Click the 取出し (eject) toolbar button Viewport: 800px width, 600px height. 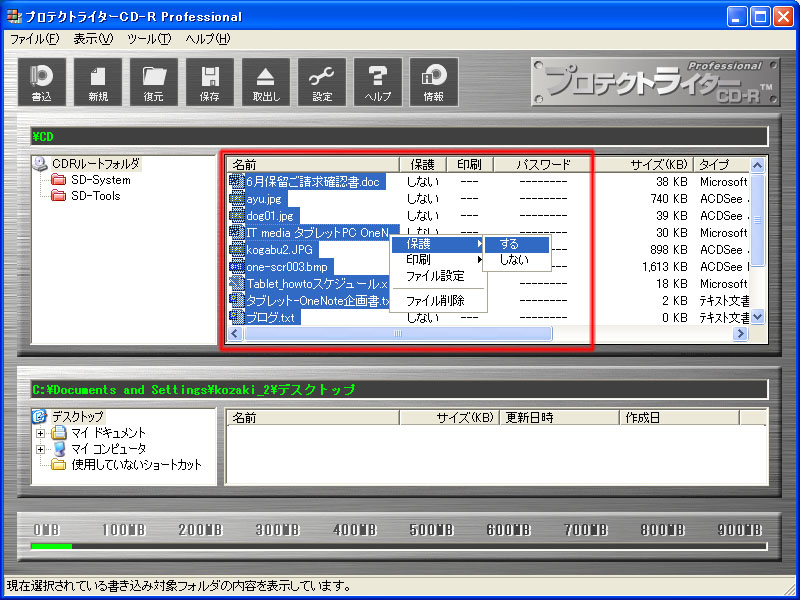tap(266, 82)
